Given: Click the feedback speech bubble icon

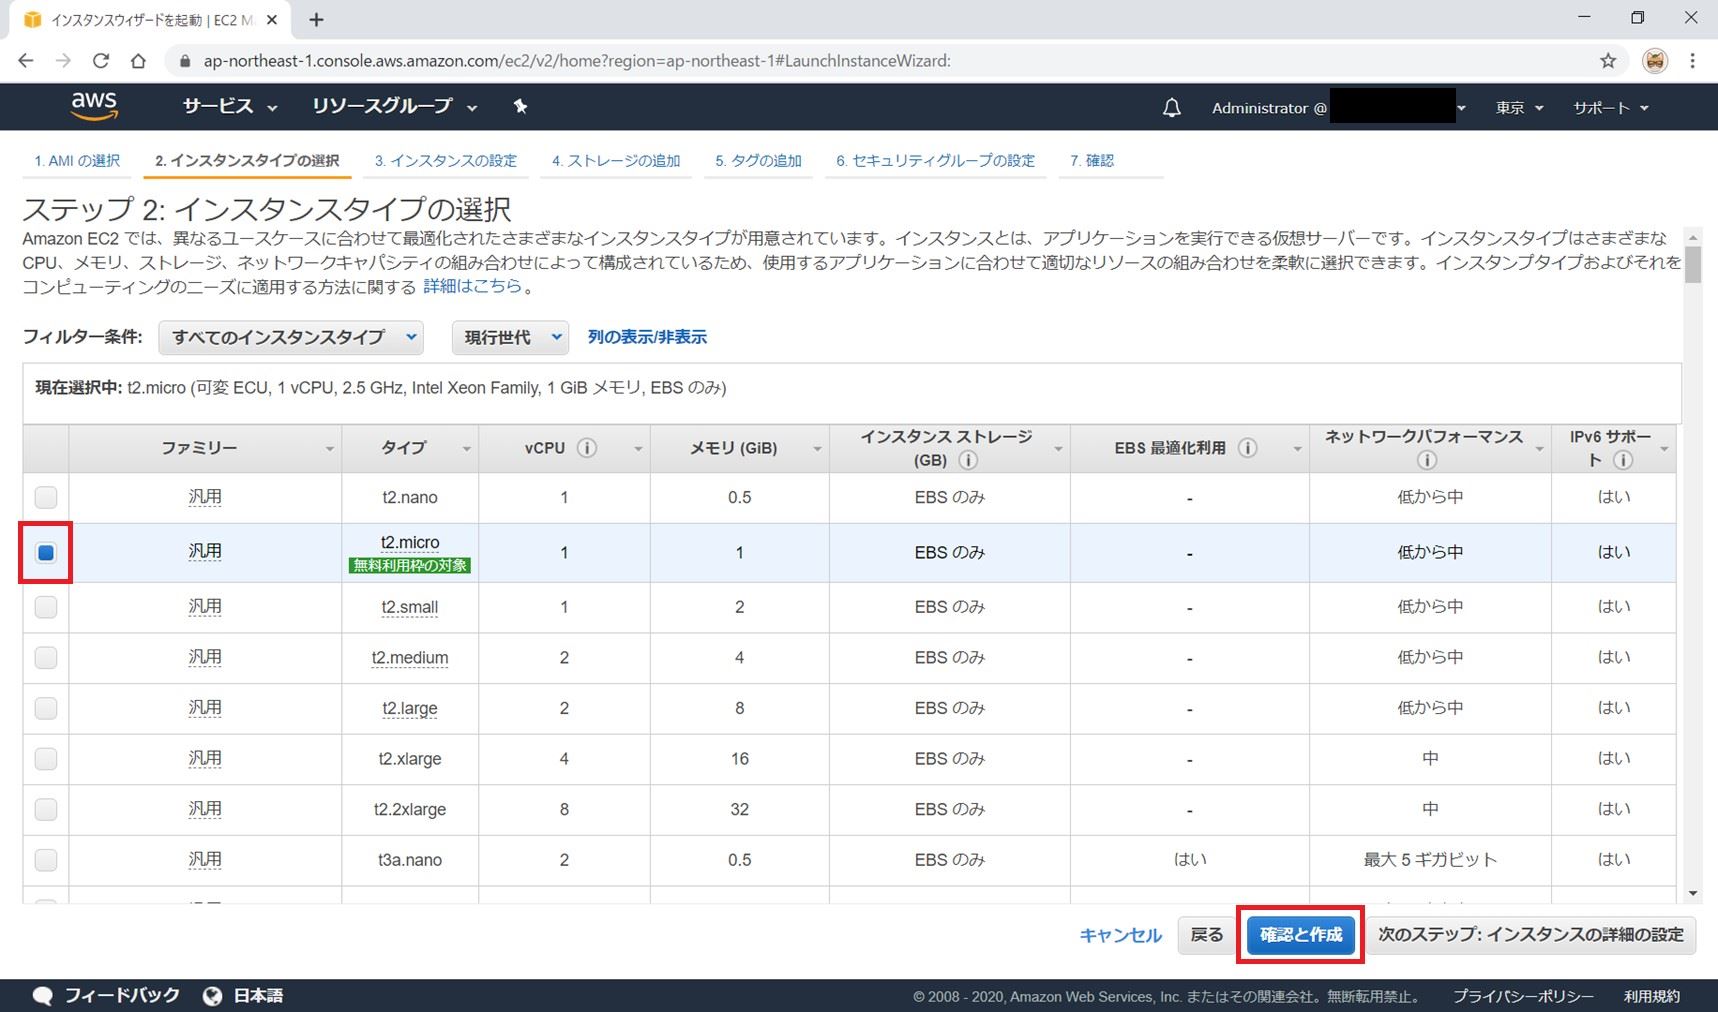Looking at the screenshot, I should click(x=42, y=996).
